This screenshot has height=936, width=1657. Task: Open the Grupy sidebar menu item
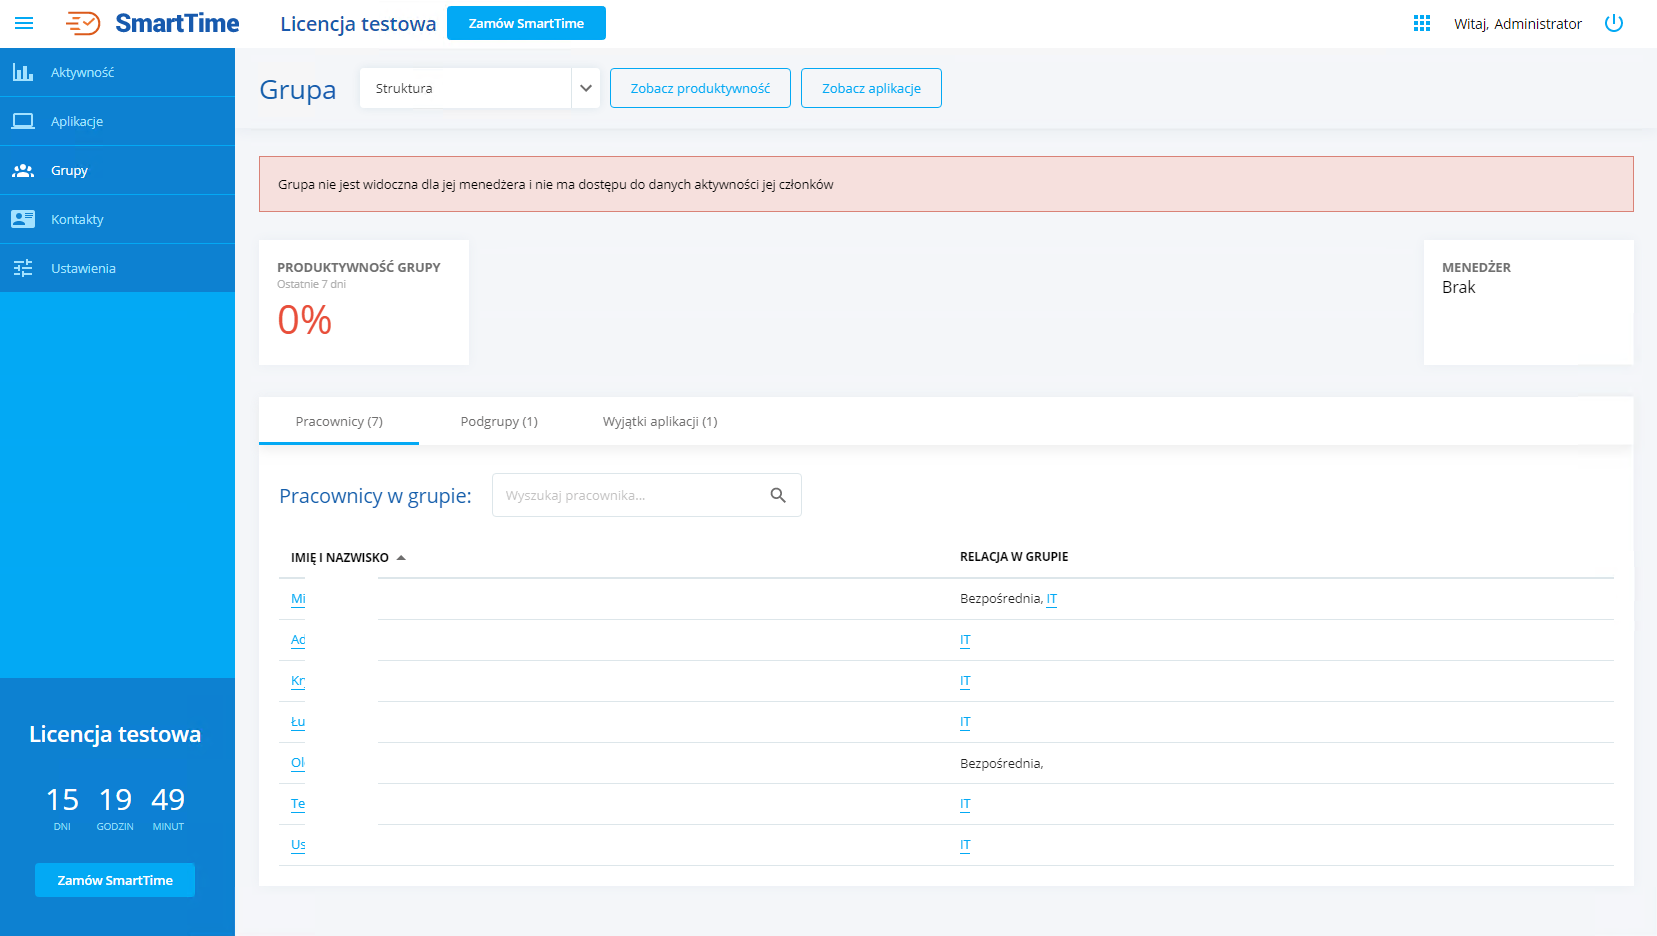69,170
